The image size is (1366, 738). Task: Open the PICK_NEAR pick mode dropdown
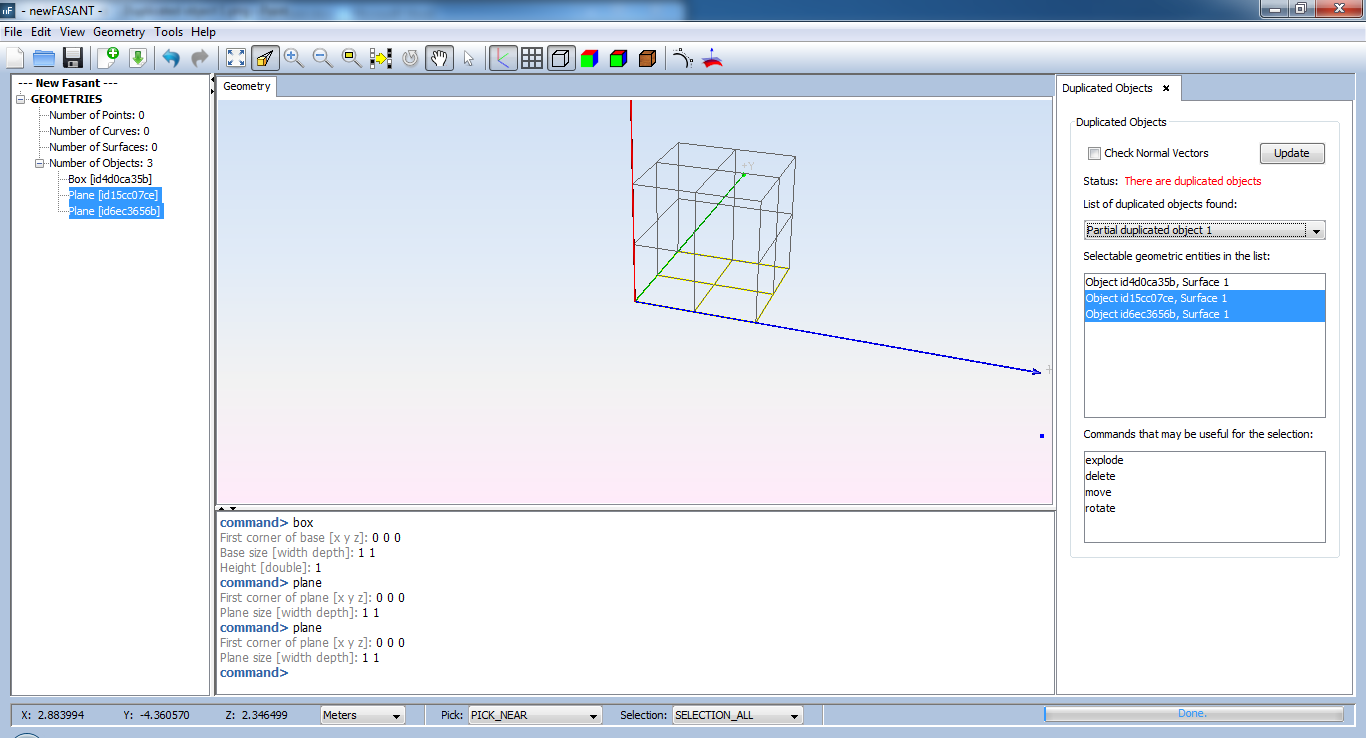535,715
